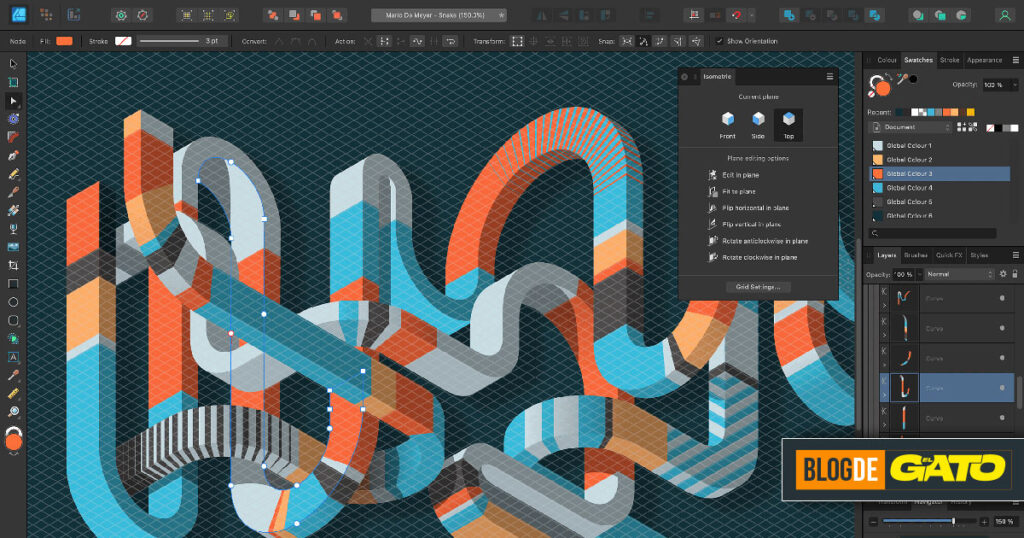
Task: Open the Brushes tab
Action: [916, 255]
